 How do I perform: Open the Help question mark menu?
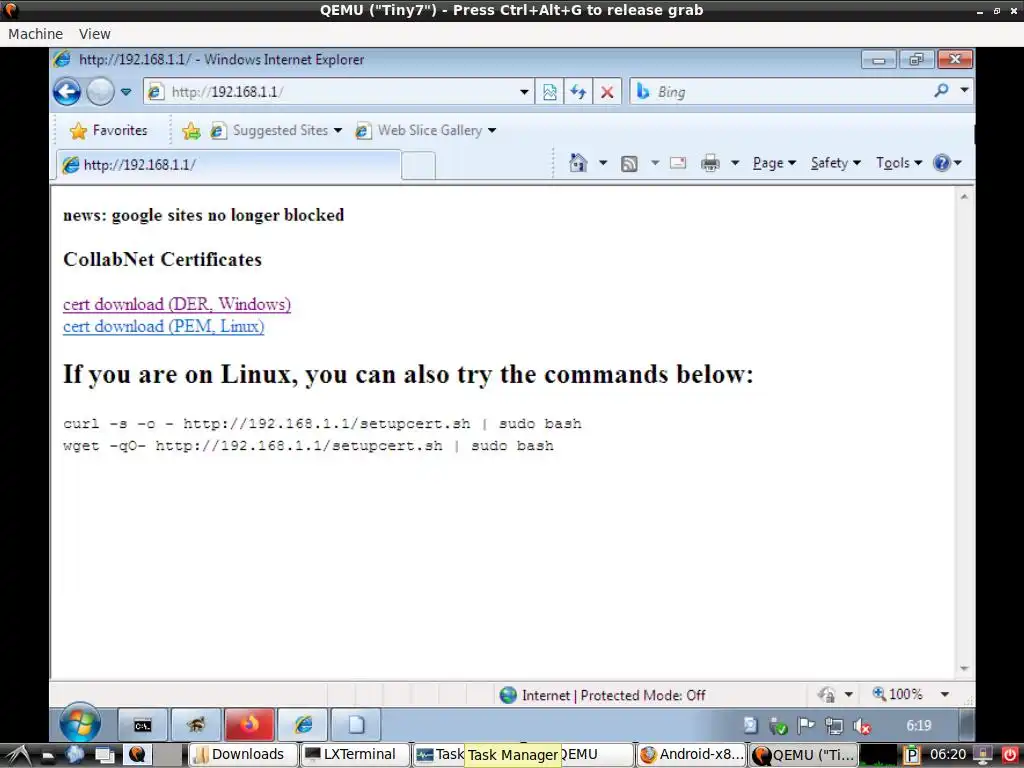pos(947,163)
